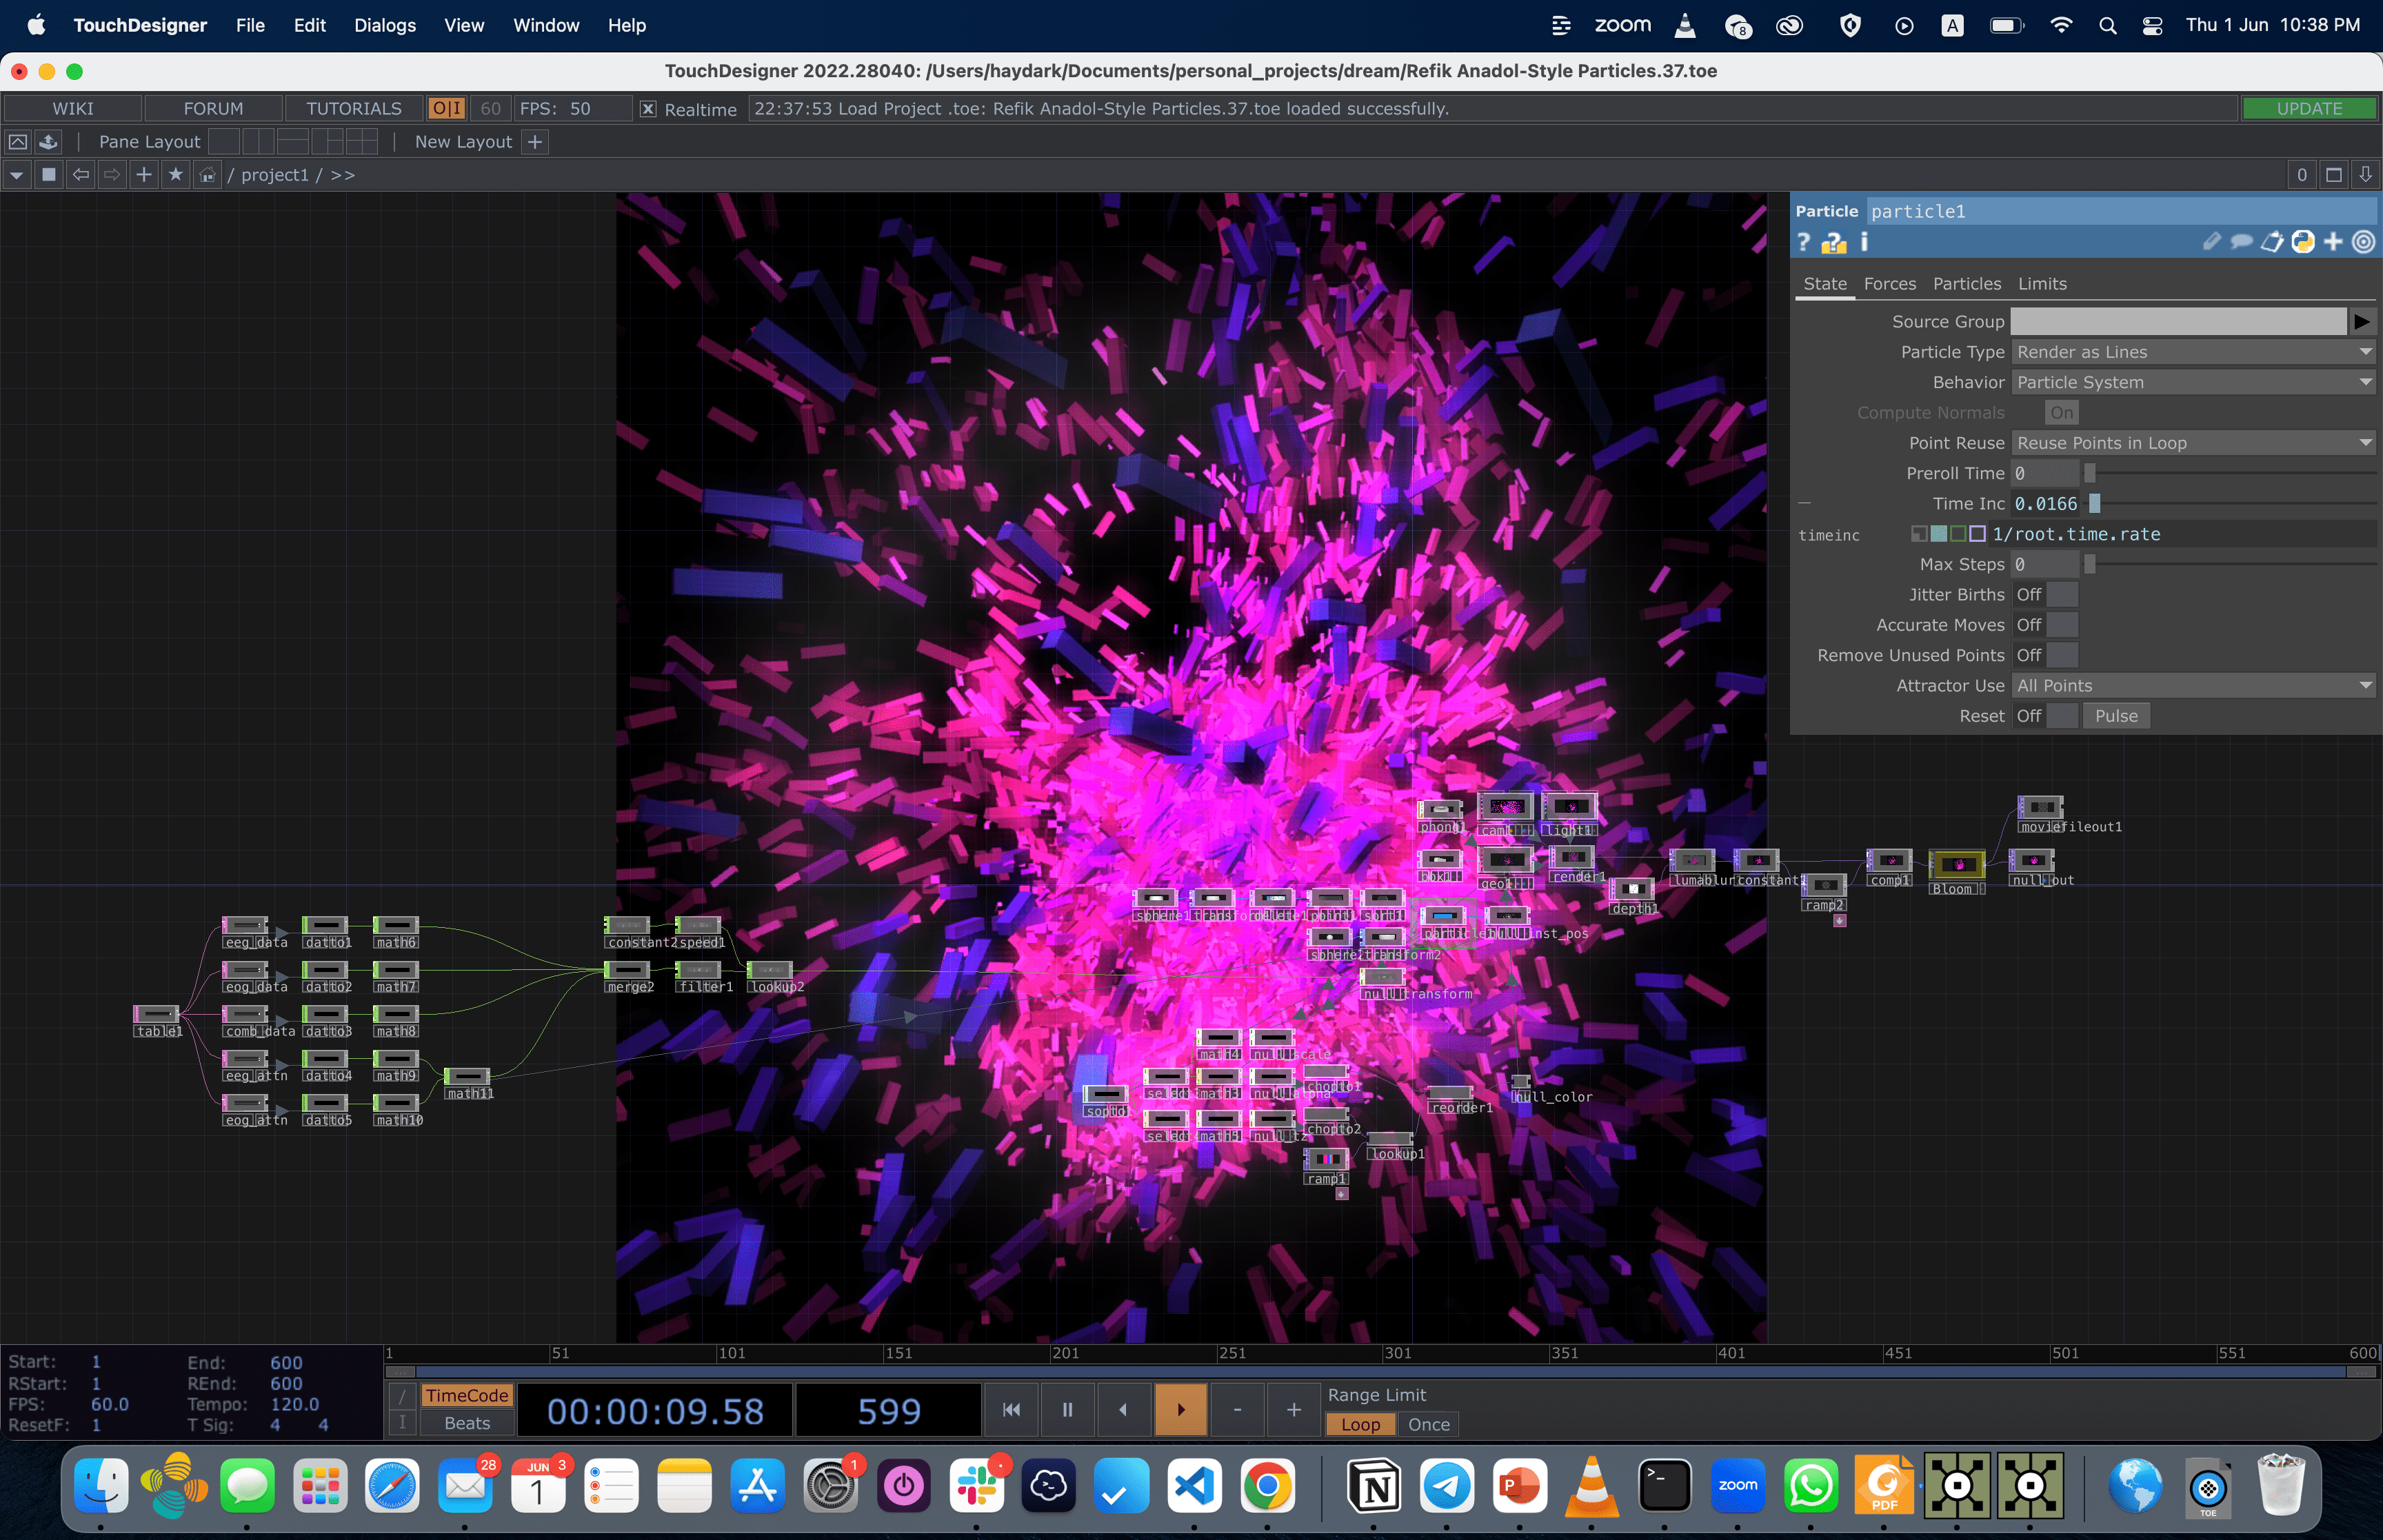Click the TUTORIALS button
This screenshot has width=2383, height=1540.
(x=353, y=109)
